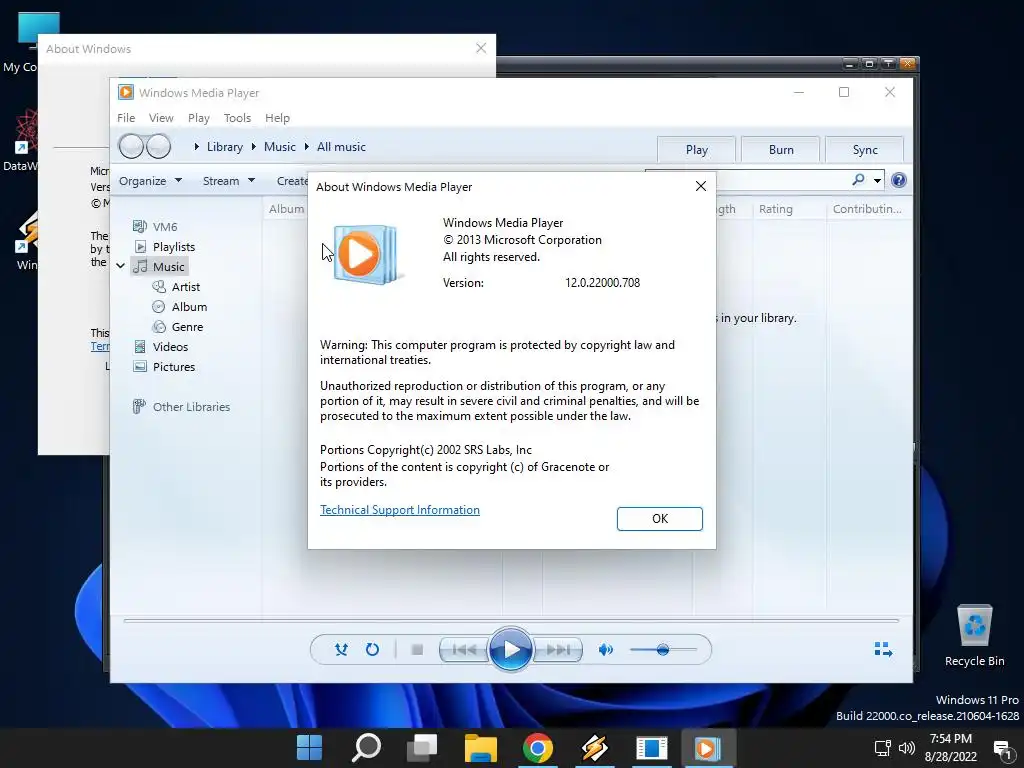Open the Windows Start menu
Viewport: 1024px width, 768px height.
(309, 748)
